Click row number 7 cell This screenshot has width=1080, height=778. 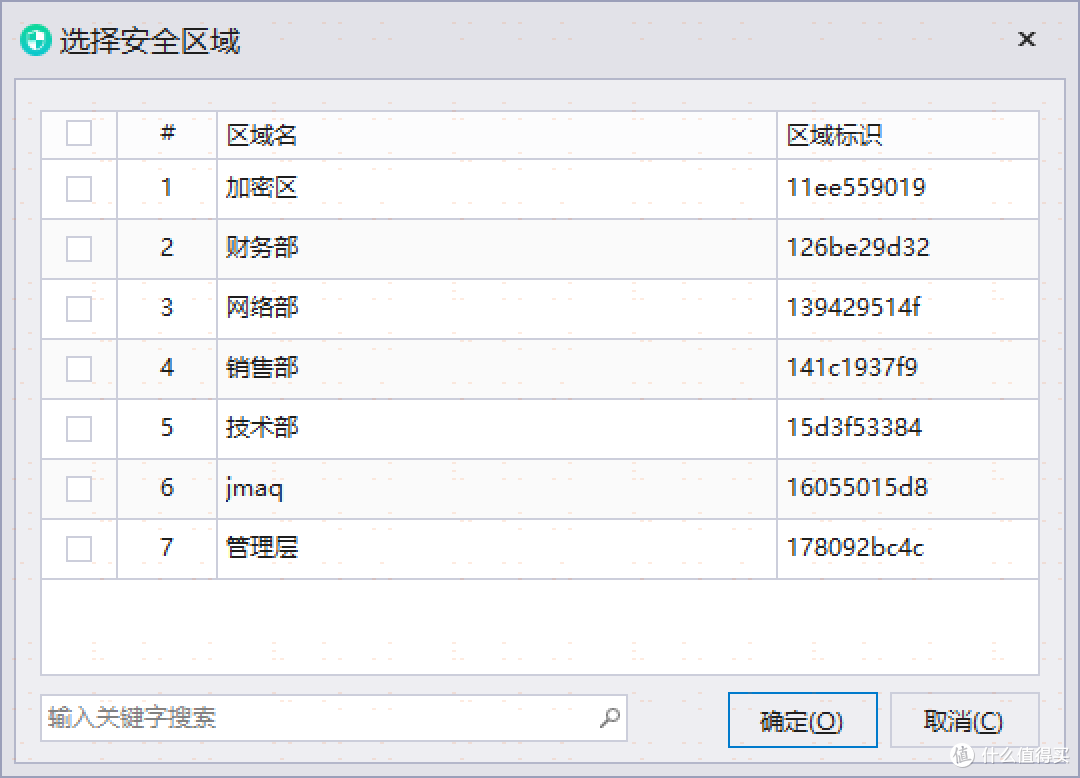pos(167,549)
